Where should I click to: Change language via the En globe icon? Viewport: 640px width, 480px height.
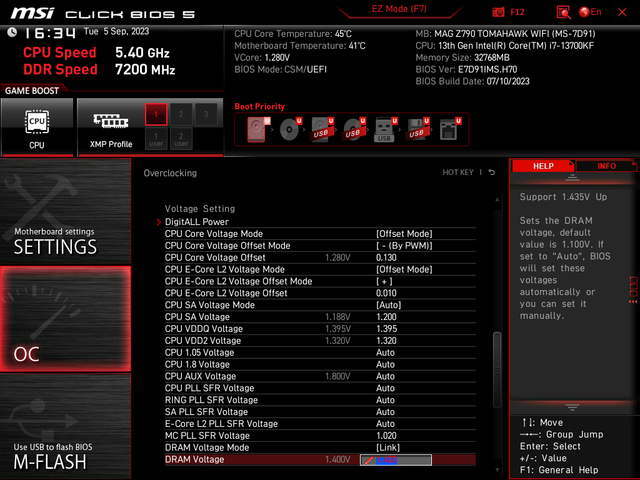[x=590, y=12]
